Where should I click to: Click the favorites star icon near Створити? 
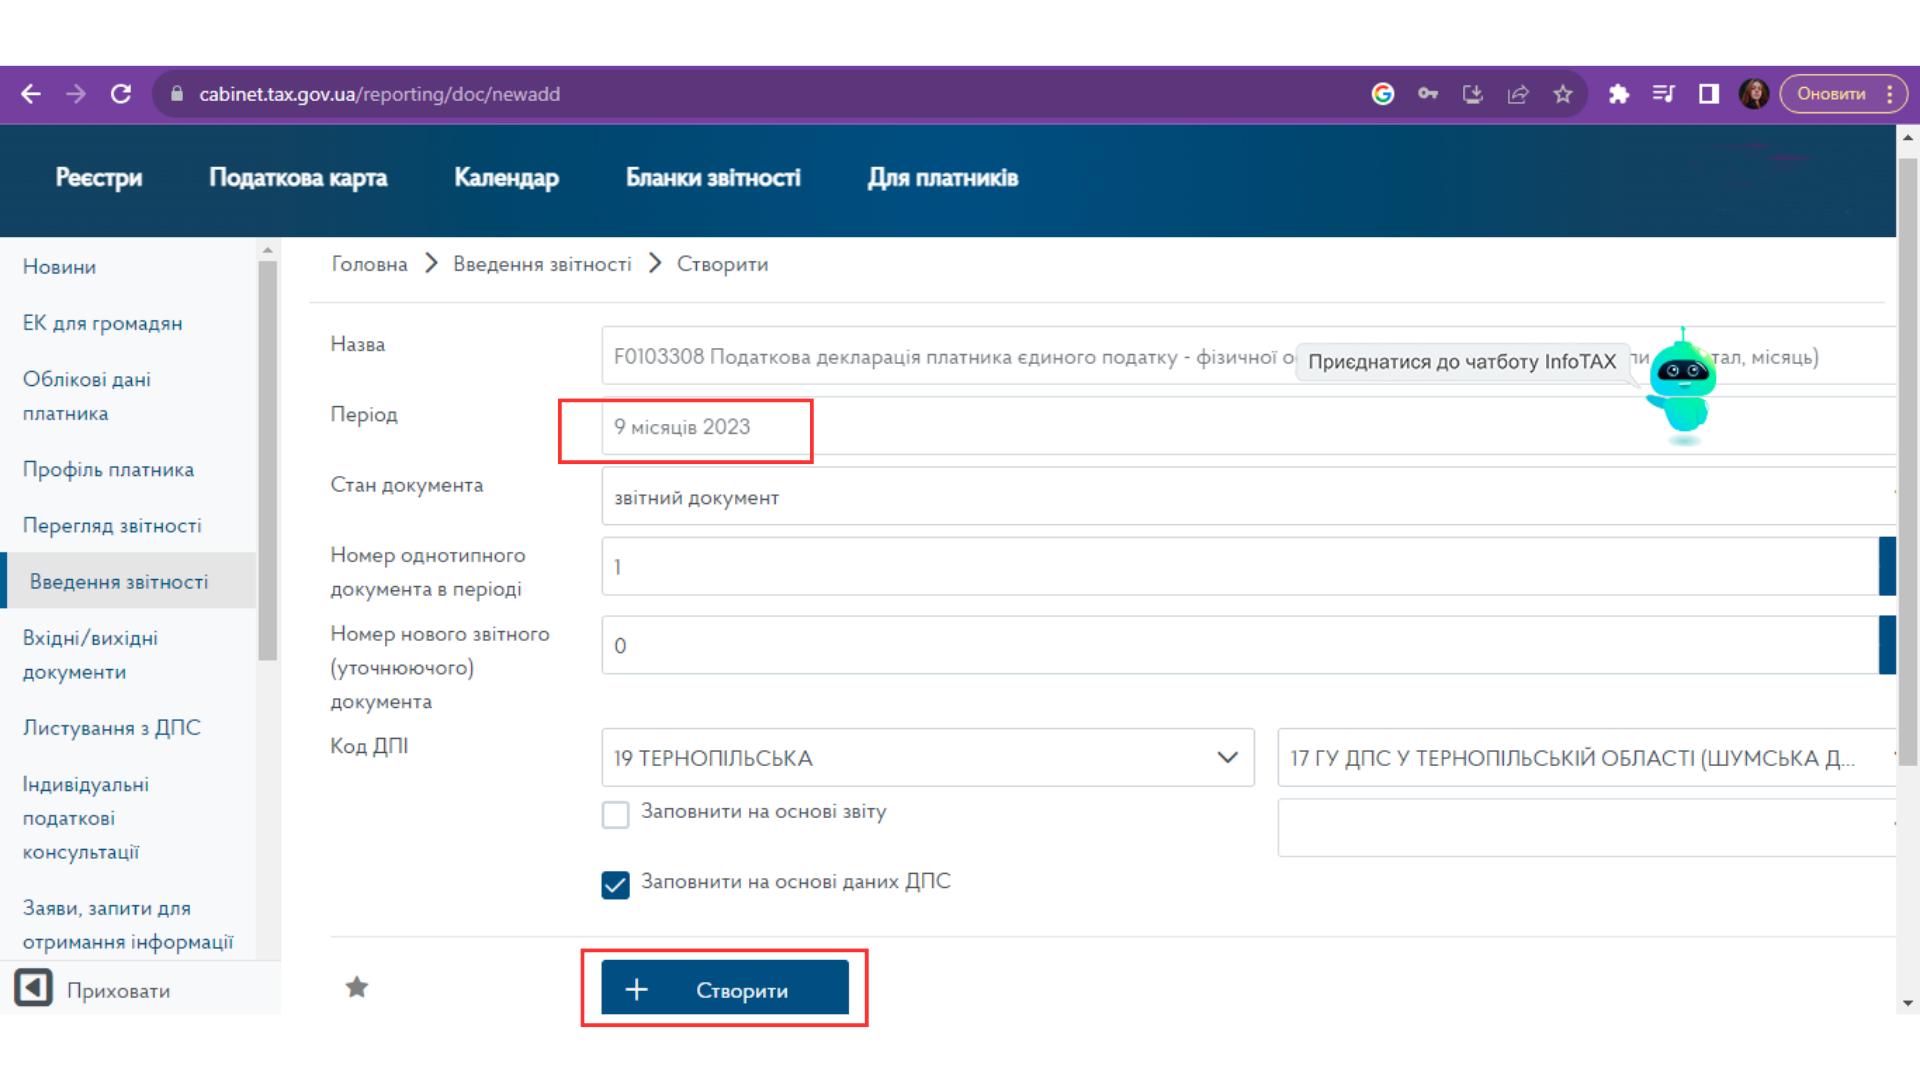click(x=357, y=988)
